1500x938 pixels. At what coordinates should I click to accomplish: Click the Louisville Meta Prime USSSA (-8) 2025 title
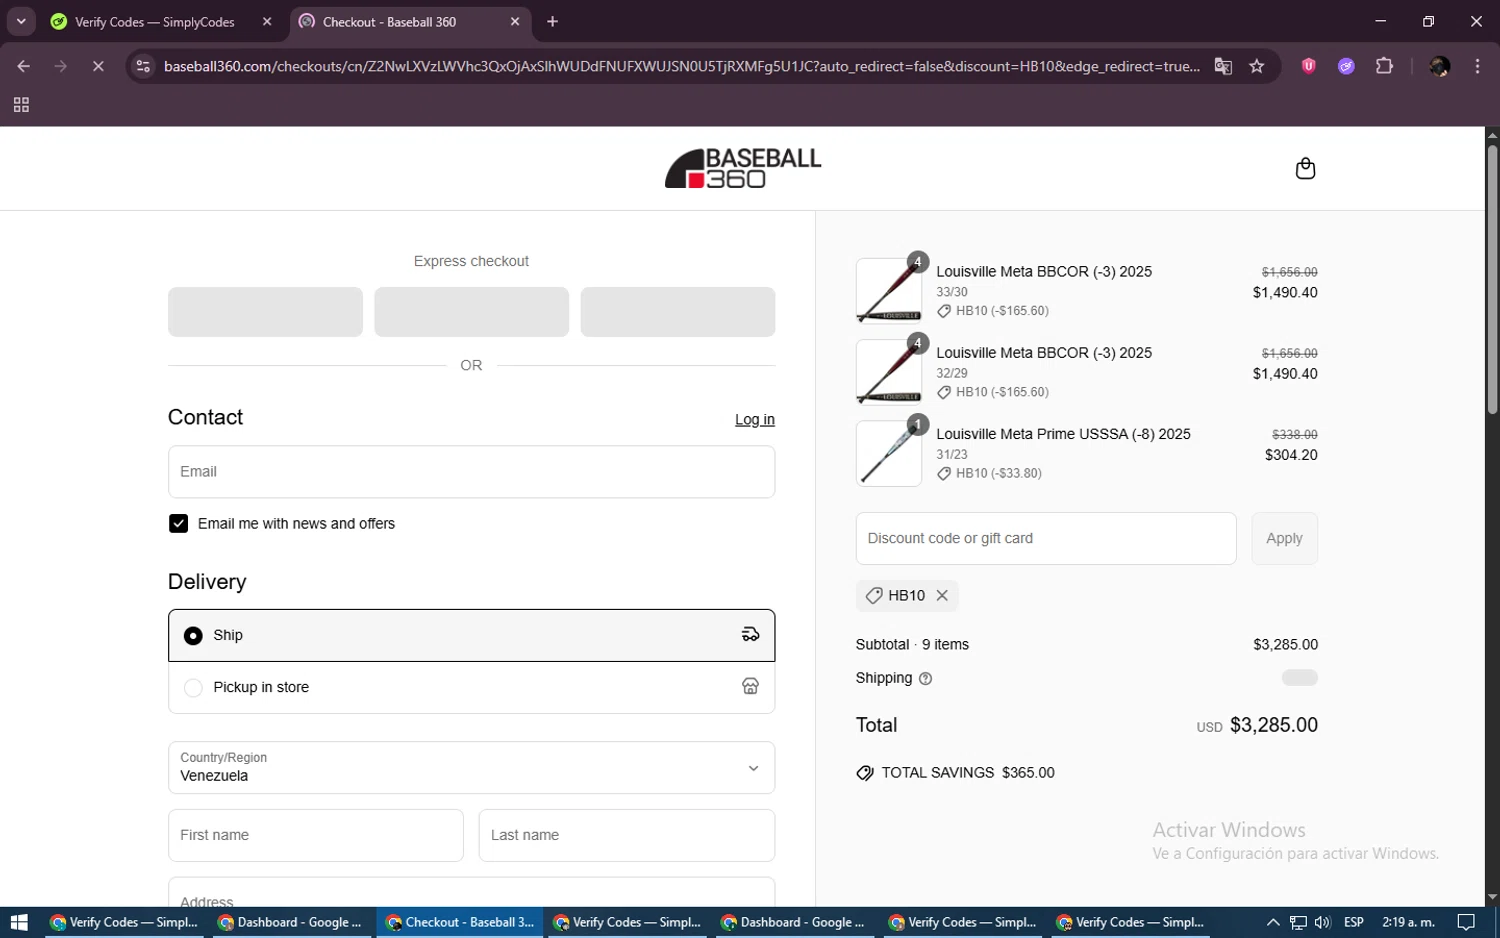(1063, 434)
